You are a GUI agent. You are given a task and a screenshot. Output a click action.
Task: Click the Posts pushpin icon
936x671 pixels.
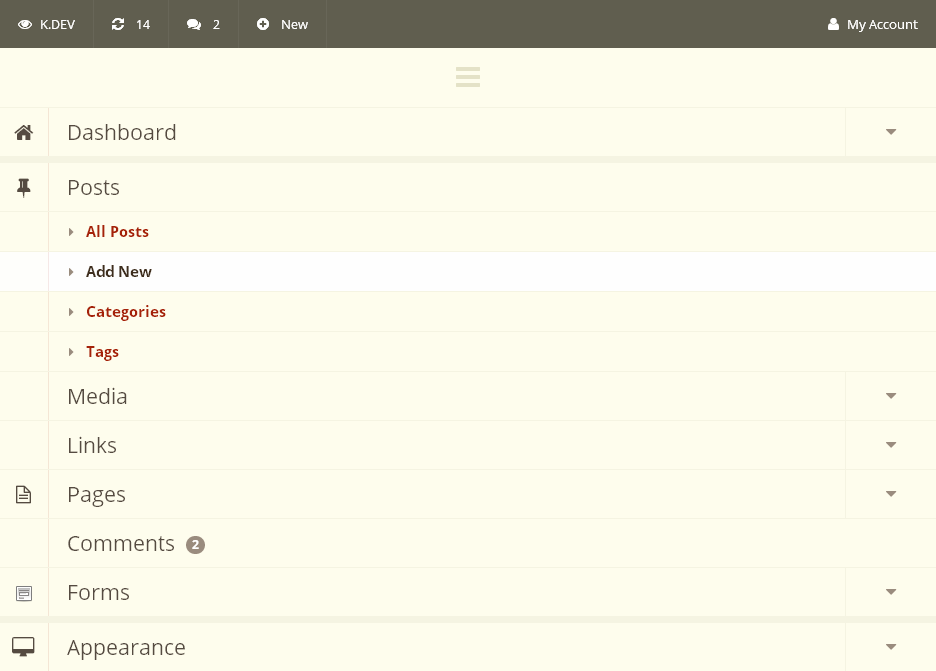point(24,187)
